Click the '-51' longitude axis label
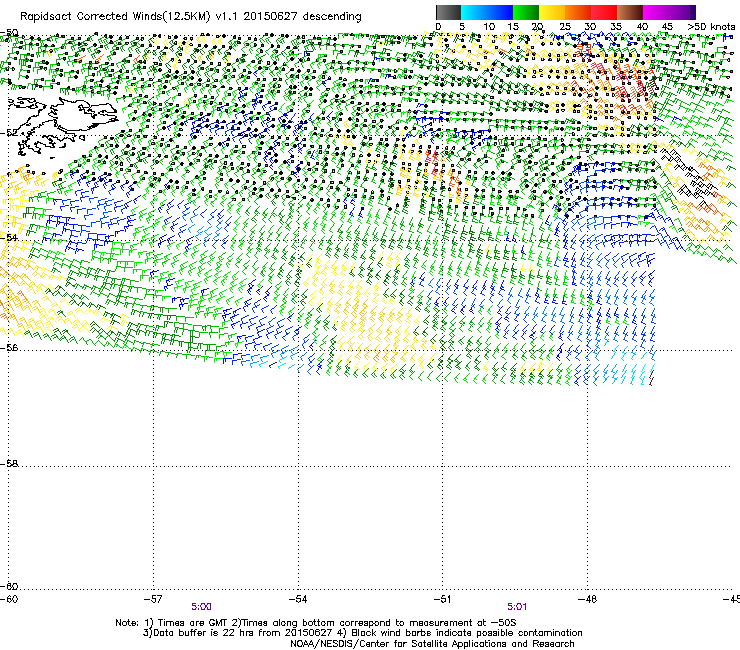This screenshot has width=740, height=650. (x=442, y=599)
